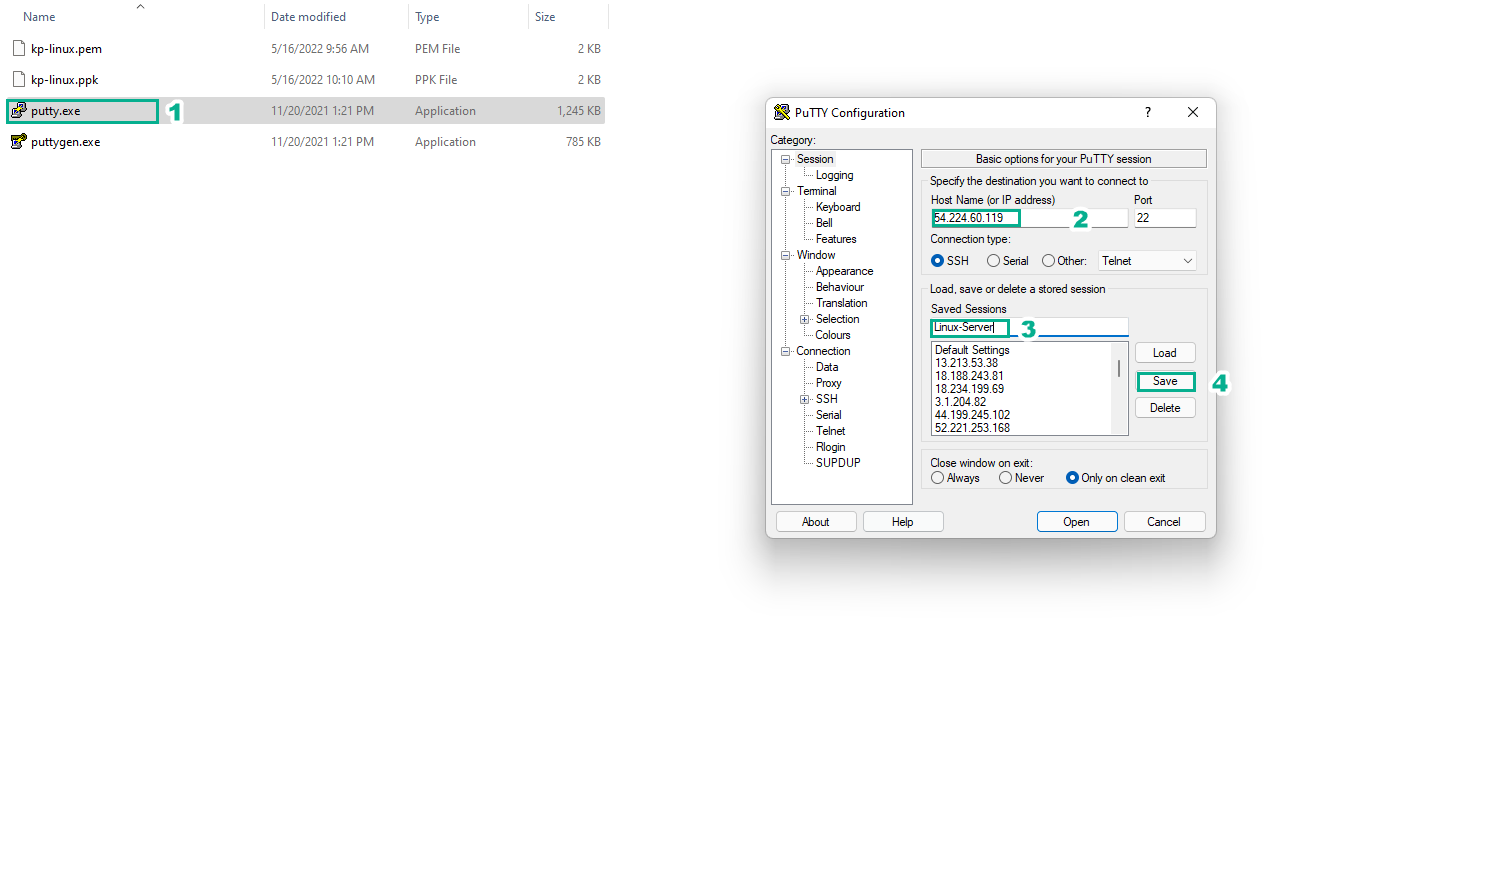The height and width of the screenshot is (872, 1508).
Task: Select saved session 3.1.204.82
Action: 960,402
